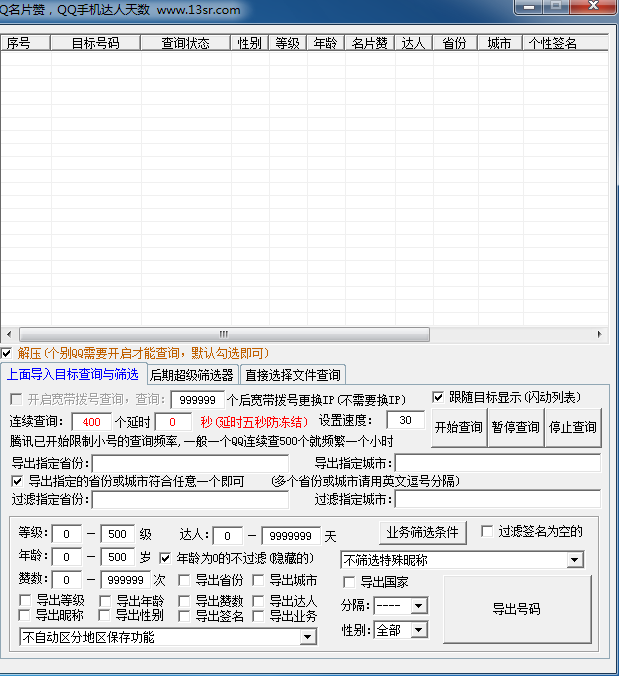Check the 导出国家 option

tap(349, 581)
